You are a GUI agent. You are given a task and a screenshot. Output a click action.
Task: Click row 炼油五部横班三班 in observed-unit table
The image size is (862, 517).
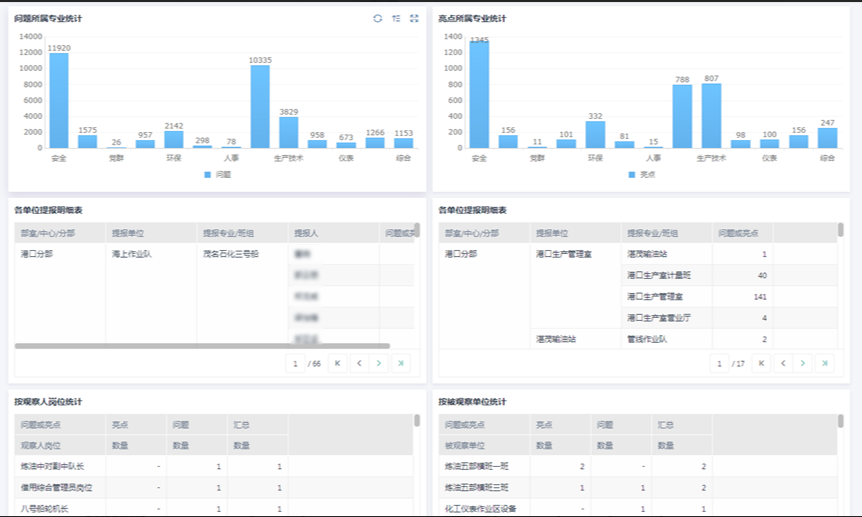pos(638,488)
